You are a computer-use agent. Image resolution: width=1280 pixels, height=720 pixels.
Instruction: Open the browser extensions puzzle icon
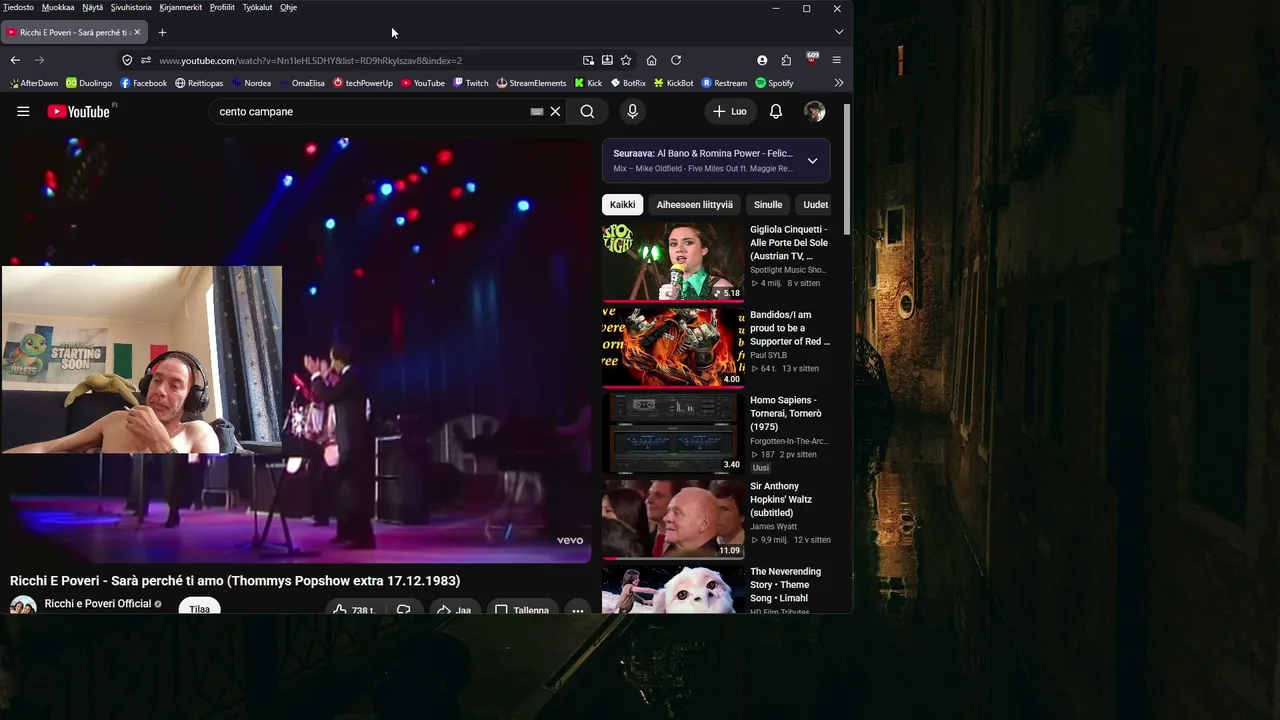tap(786, 60)
